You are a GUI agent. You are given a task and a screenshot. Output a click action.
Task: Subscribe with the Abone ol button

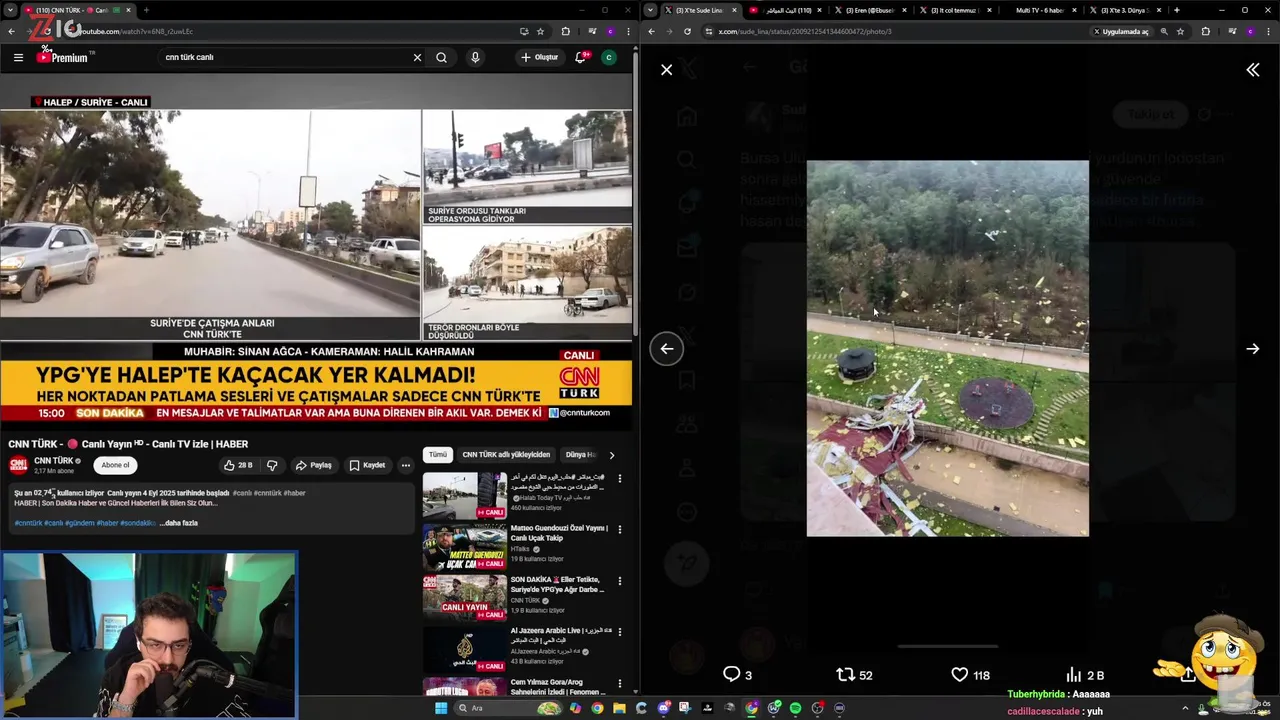tap(115, 465)
